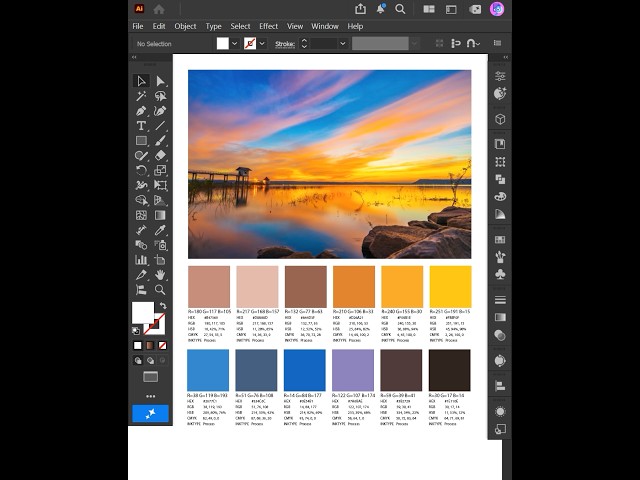
Task: Select the Zoom tool
Action: [x=160, y=290]
